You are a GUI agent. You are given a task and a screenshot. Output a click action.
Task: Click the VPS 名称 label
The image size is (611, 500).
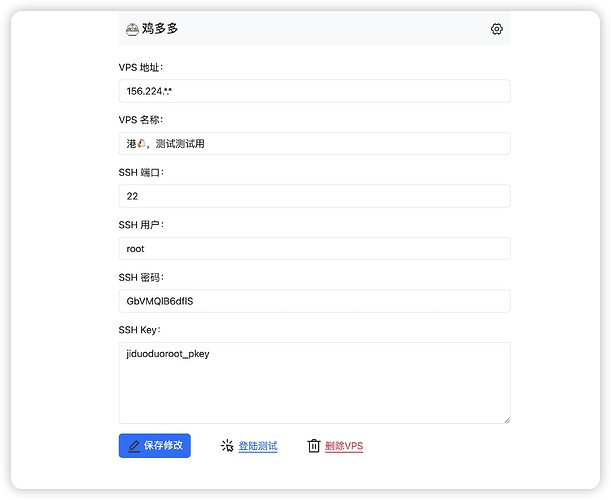pyautogui.click(x=141, y=120)
